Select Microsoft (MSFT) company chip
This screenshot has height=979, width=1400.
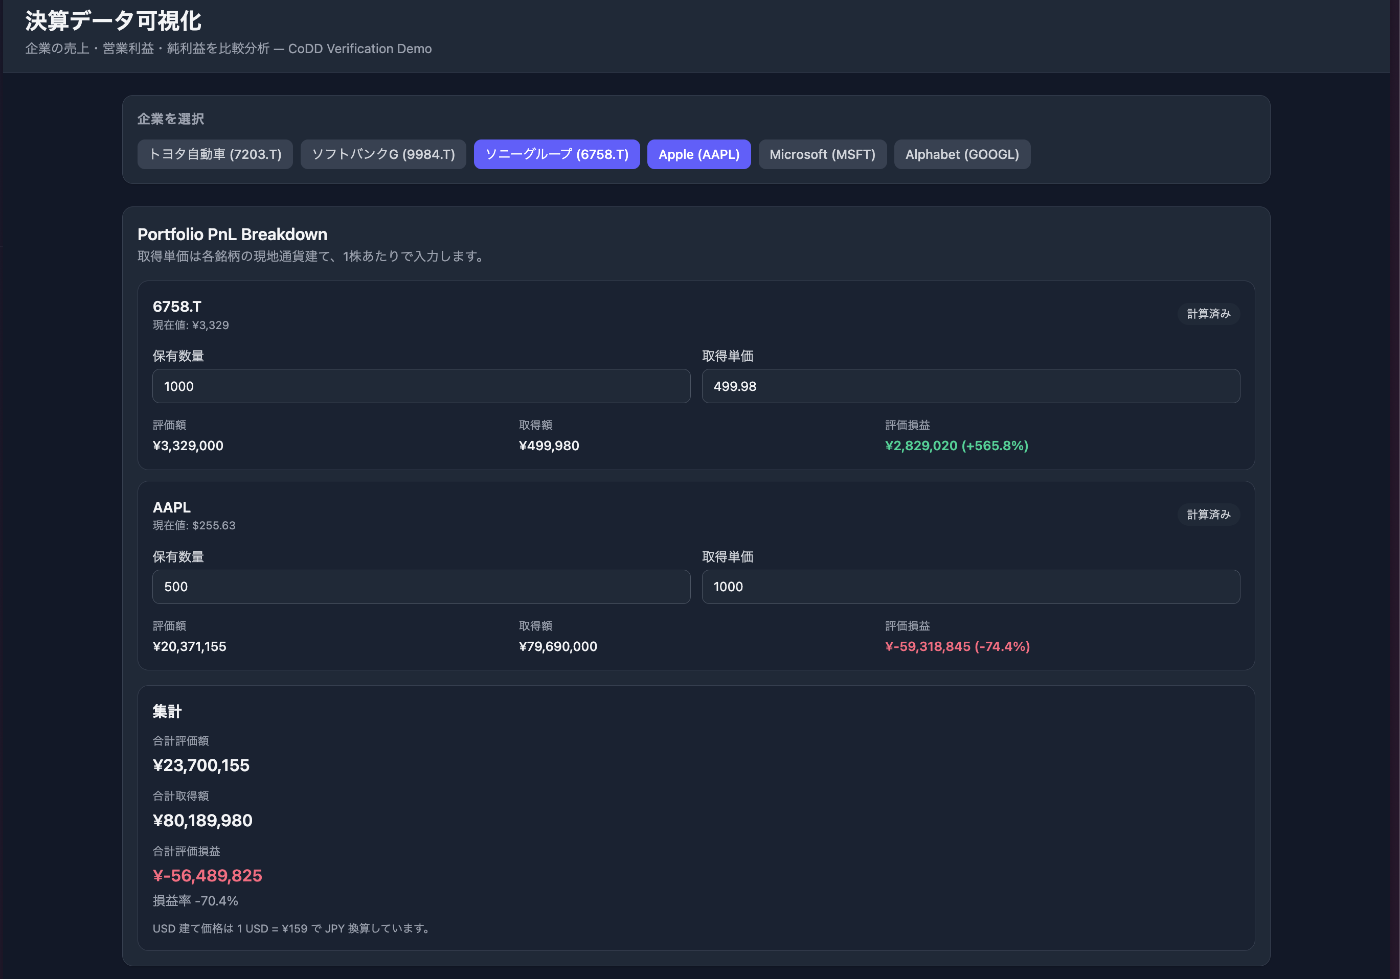tap(822, 154)
